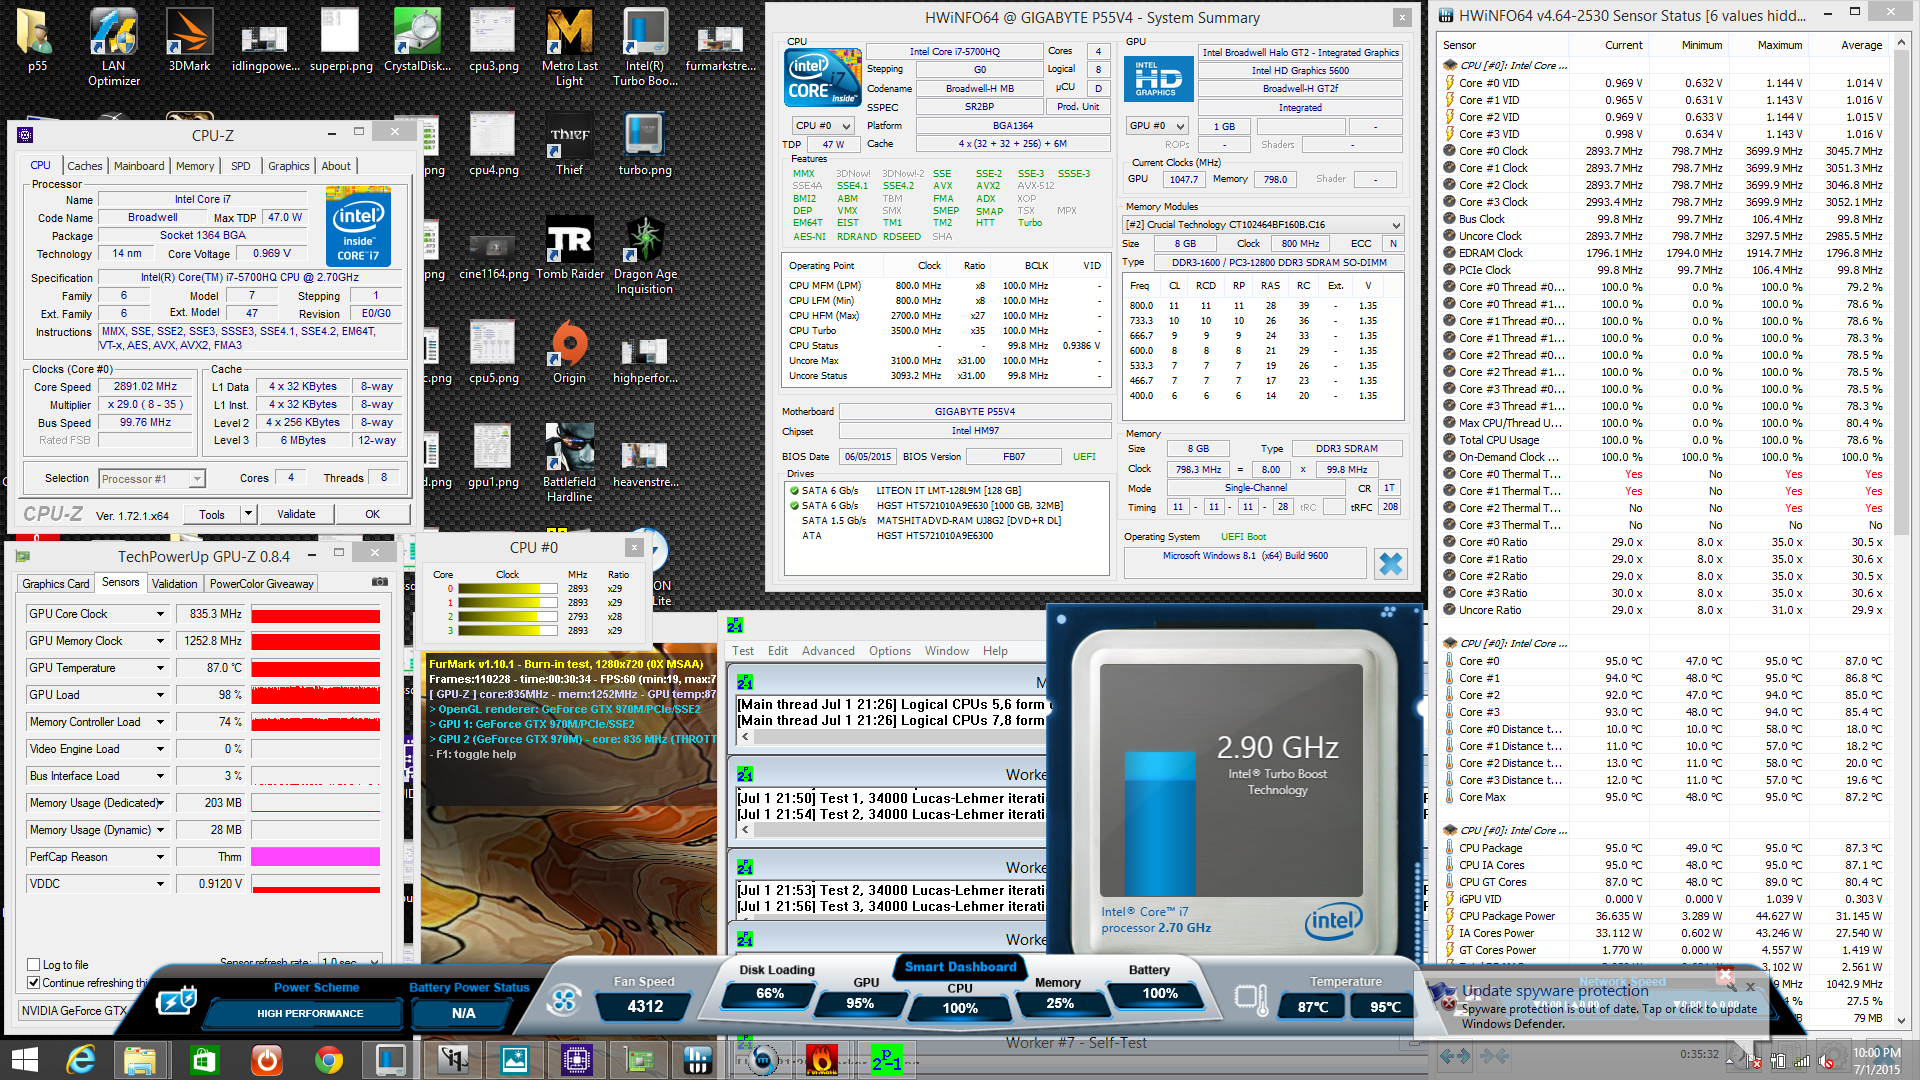
Task: Click the GPU-Z screenshot camera icon
Action: coord(379,582)
